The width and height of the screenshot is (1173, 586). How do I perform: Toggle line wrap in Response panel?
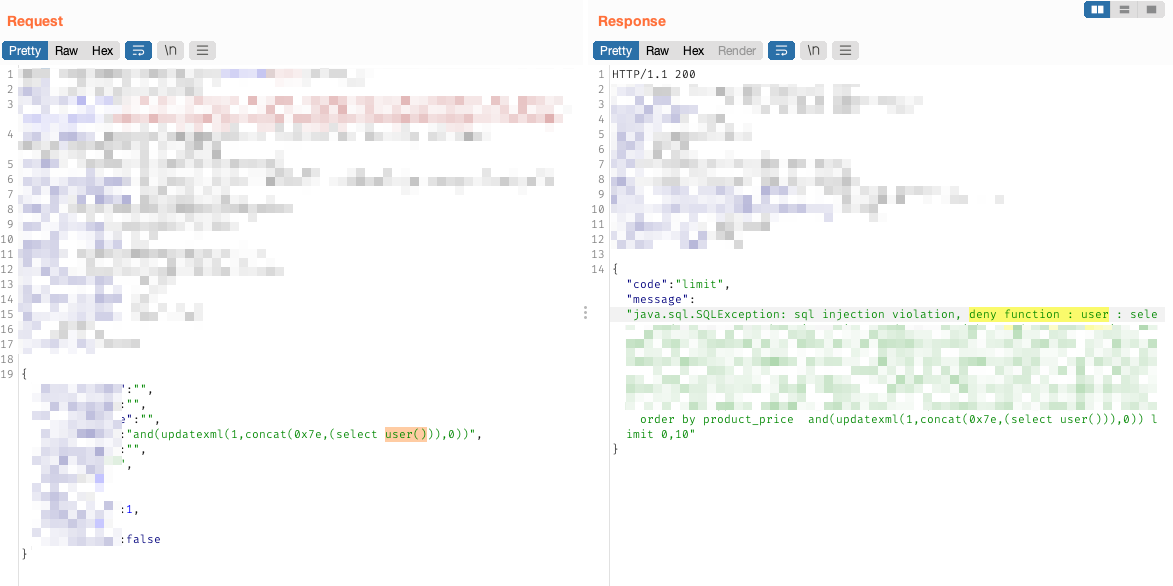pos(781,51)
